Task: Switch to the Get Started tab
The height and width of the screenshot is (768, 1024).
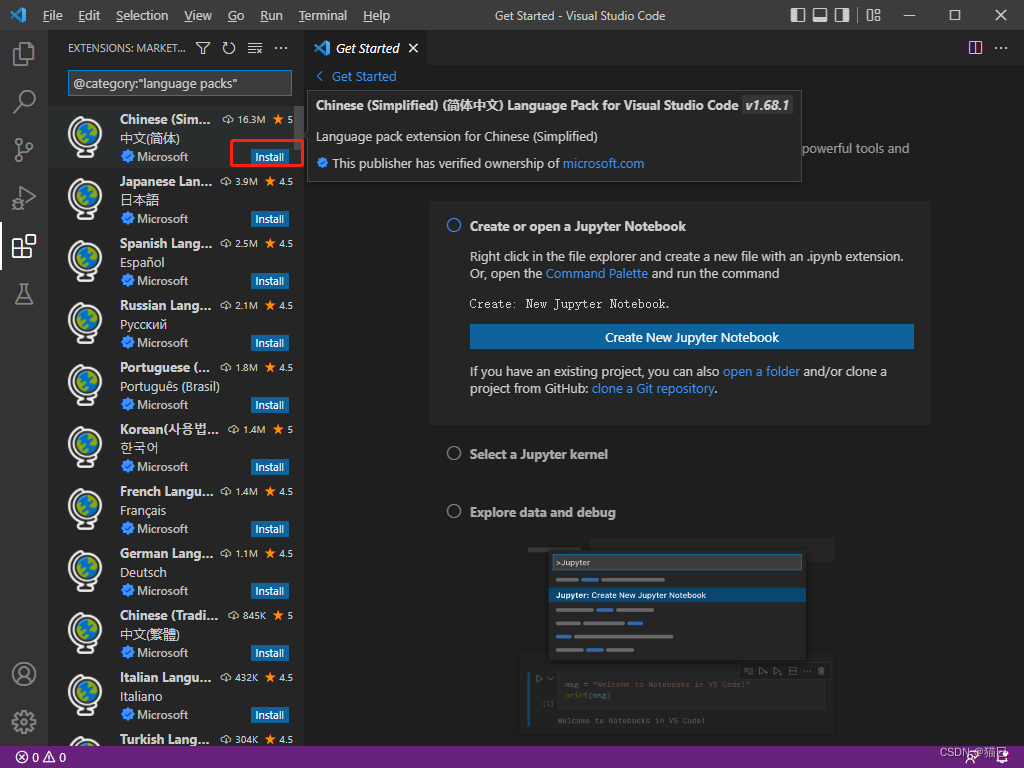Action: click(x=367, y=48)
